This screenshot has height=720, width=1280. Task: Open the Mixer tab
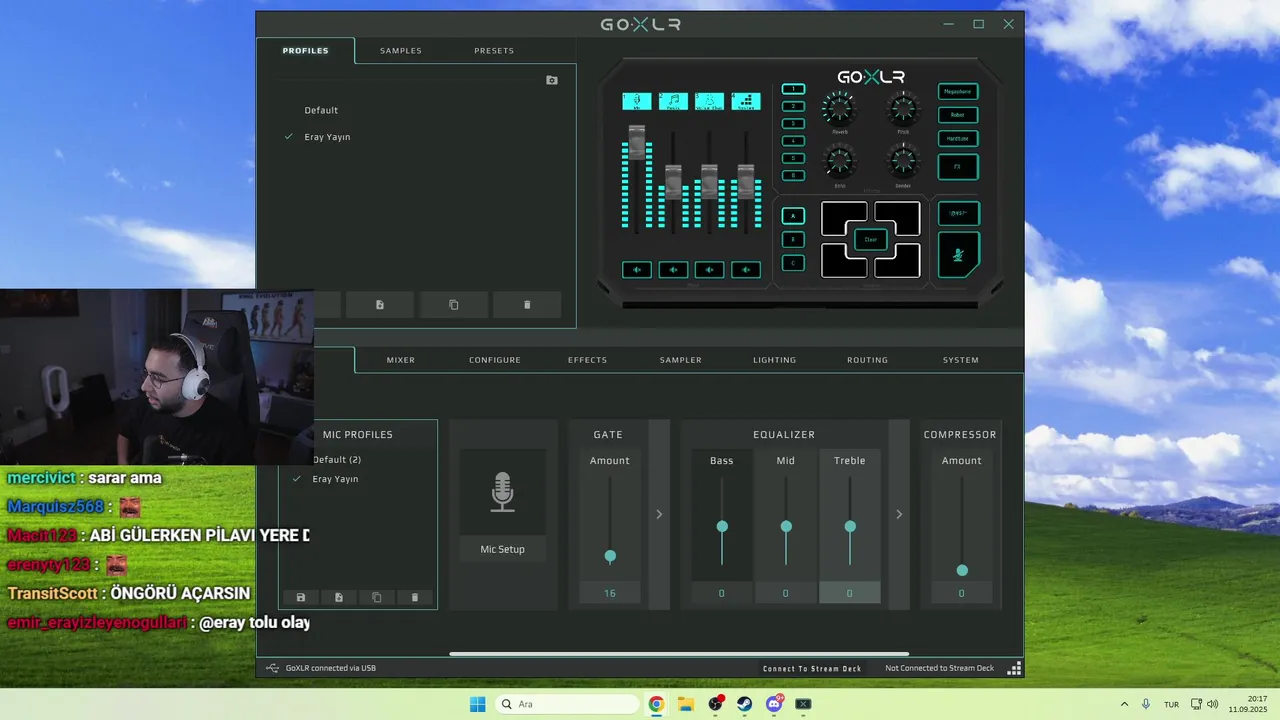[401, 360]
